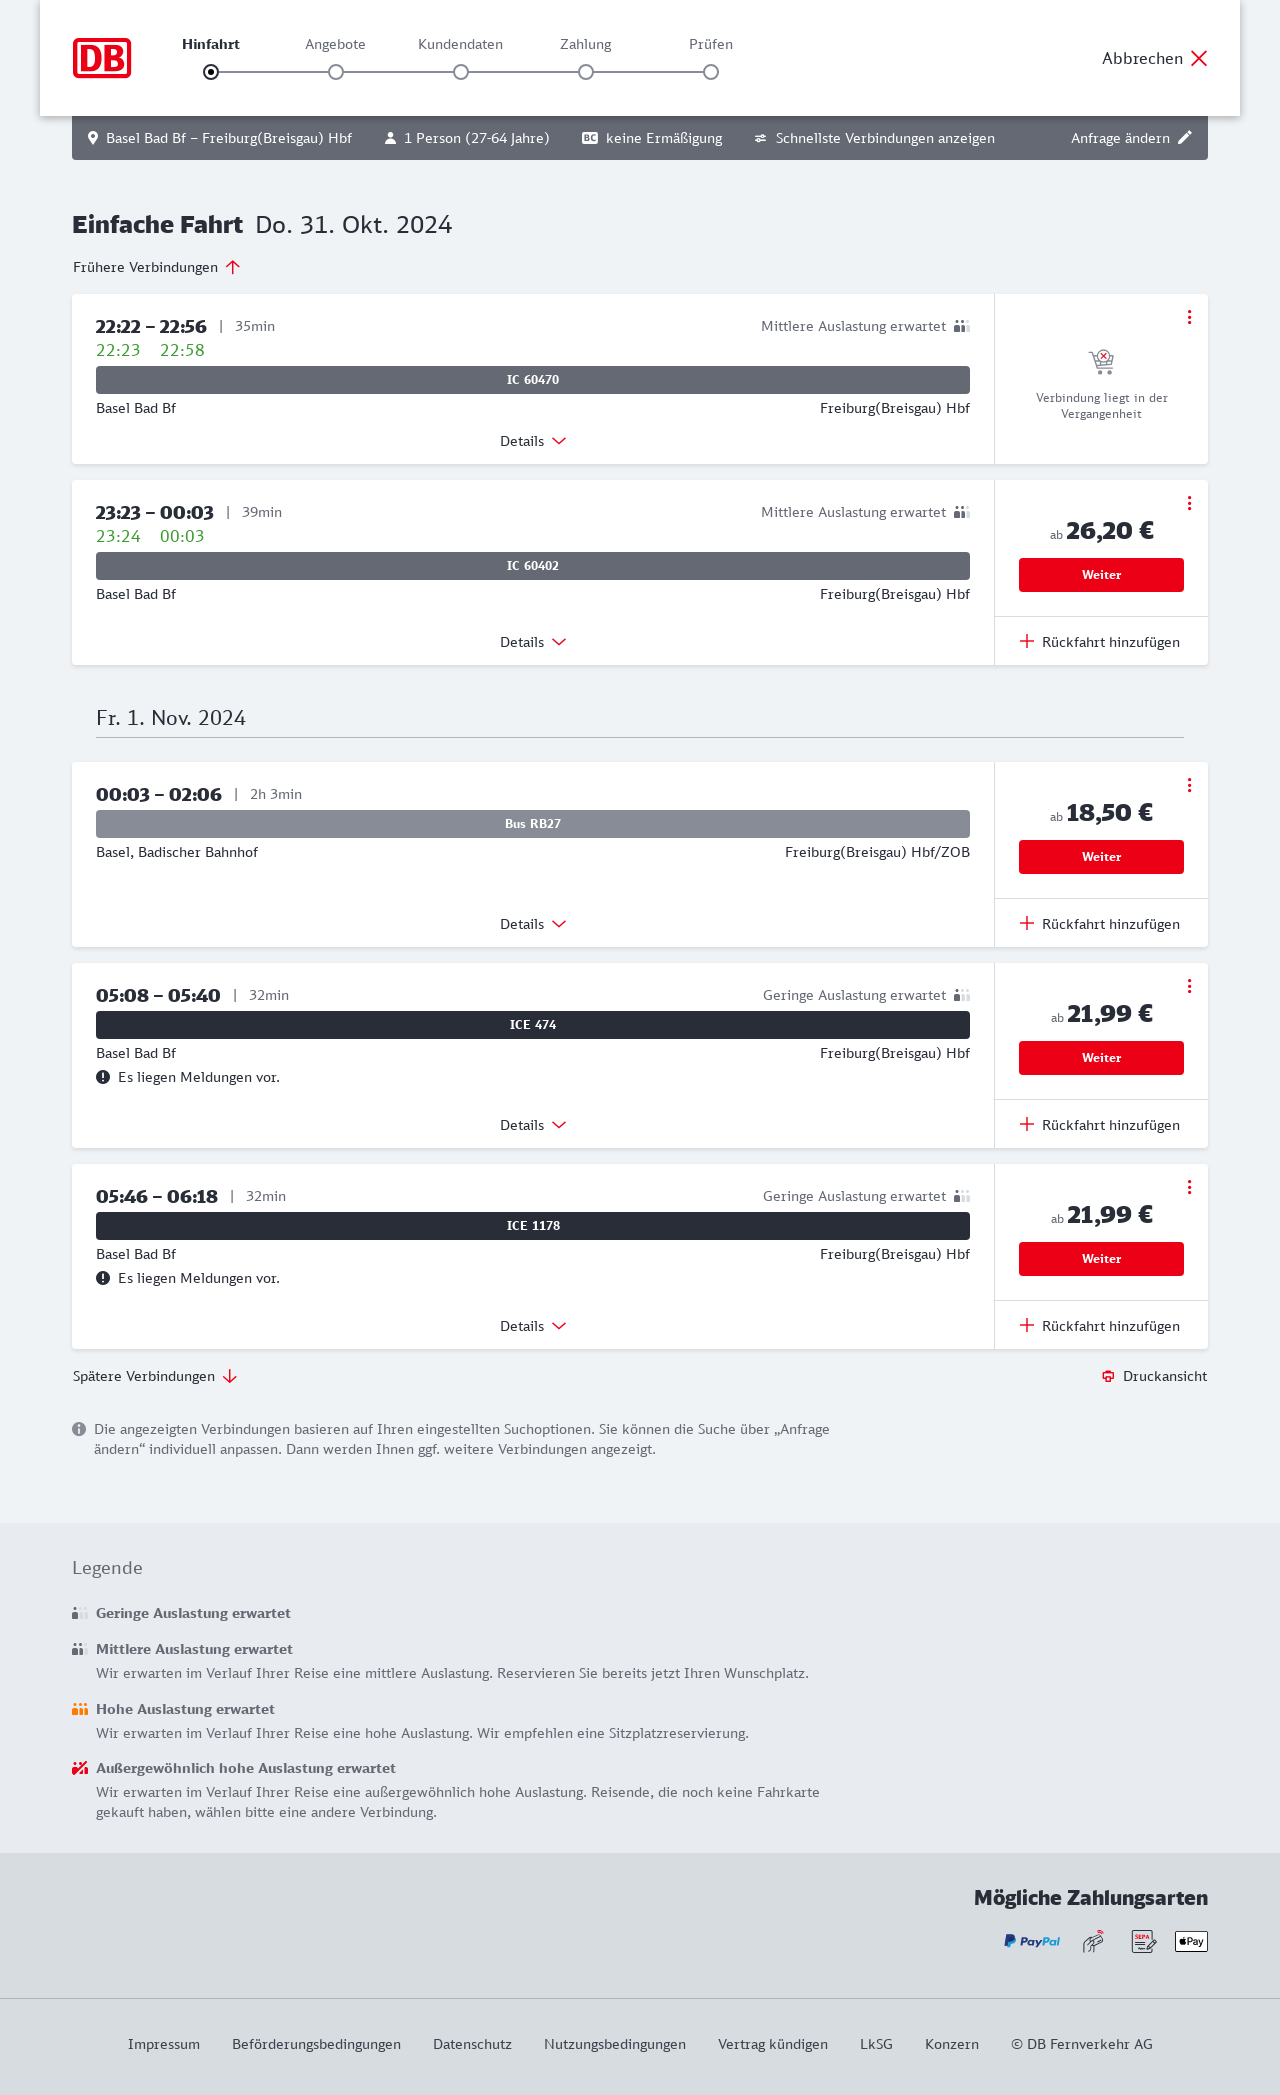Open three-dot menu for ICE 1178 connection
This screenshot has width=1280, height=2095.
[1189, 1187]
